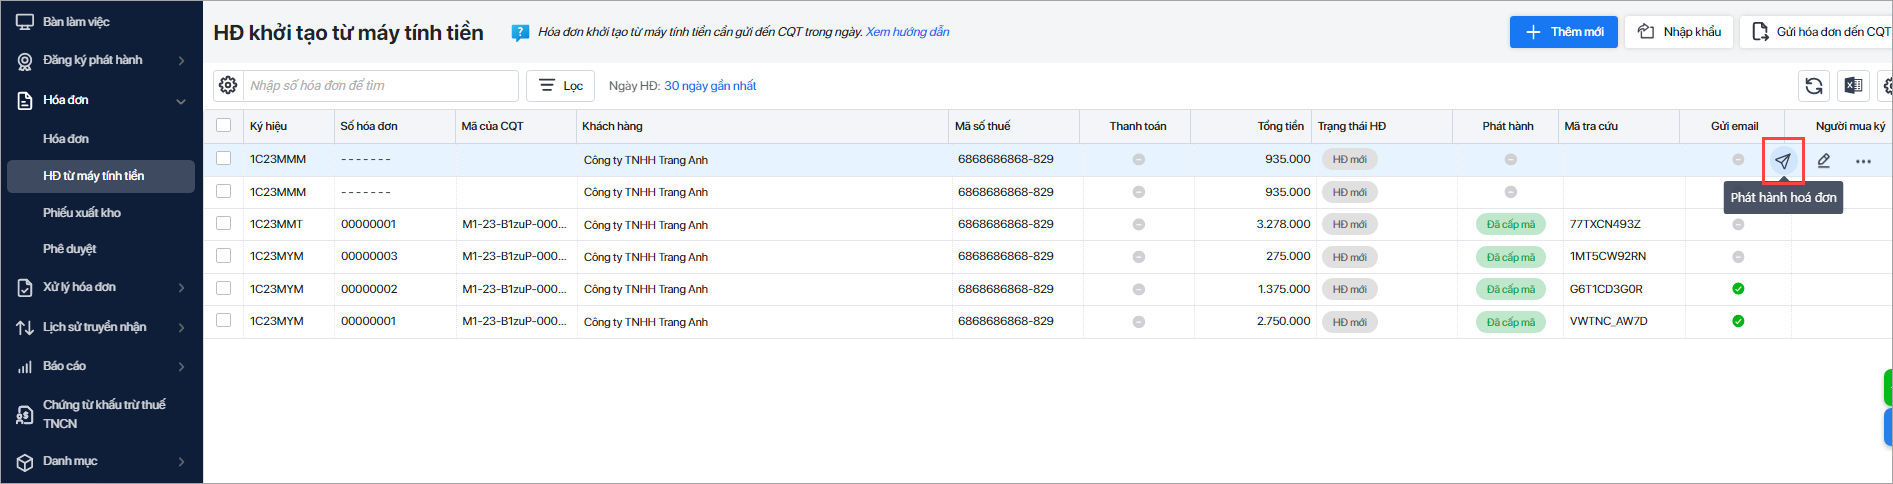This screenshot has width=1893, height=484.
Task: Click the refresh icon above the table
Action: pos(1814,86)
